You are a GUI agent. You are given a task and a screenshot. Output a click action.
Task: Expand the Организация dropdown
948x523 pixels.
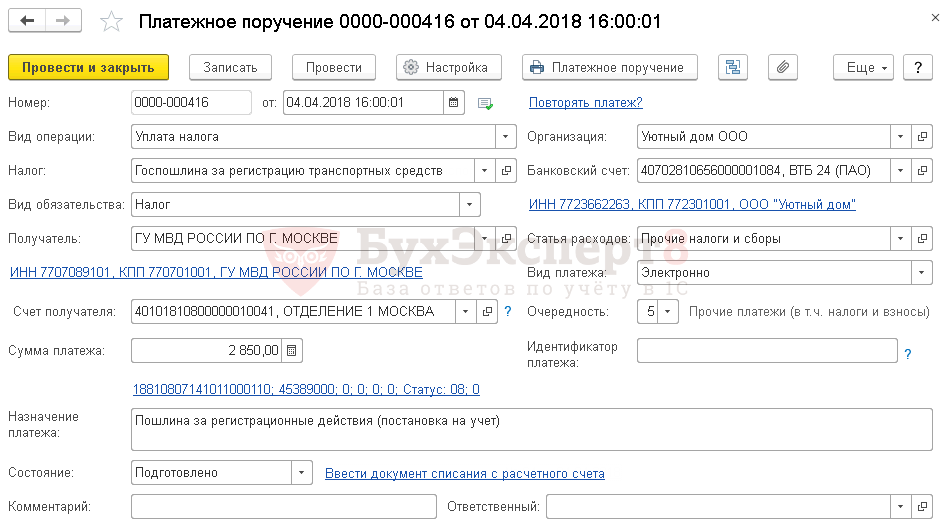[x=901, y=137]
